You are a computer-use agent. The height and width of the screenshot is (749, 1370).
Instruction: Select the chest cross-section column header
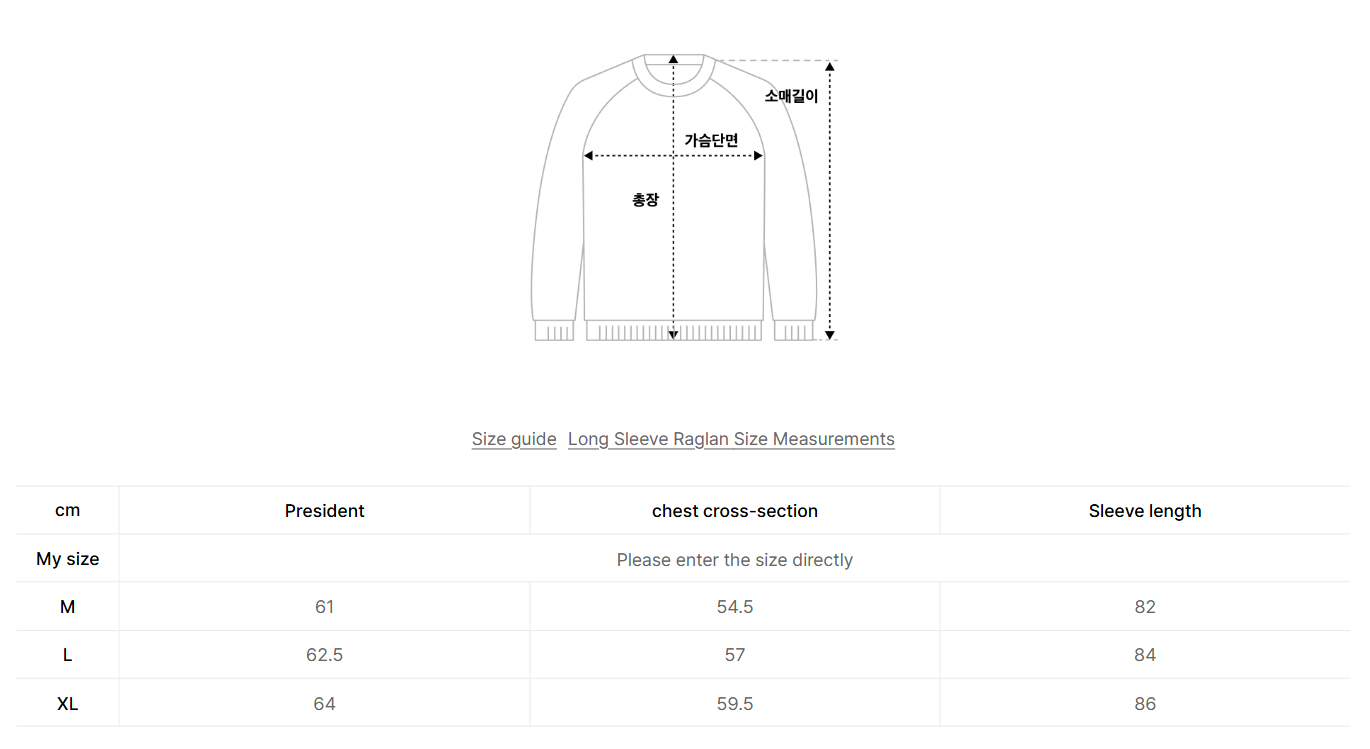point(734,511)
